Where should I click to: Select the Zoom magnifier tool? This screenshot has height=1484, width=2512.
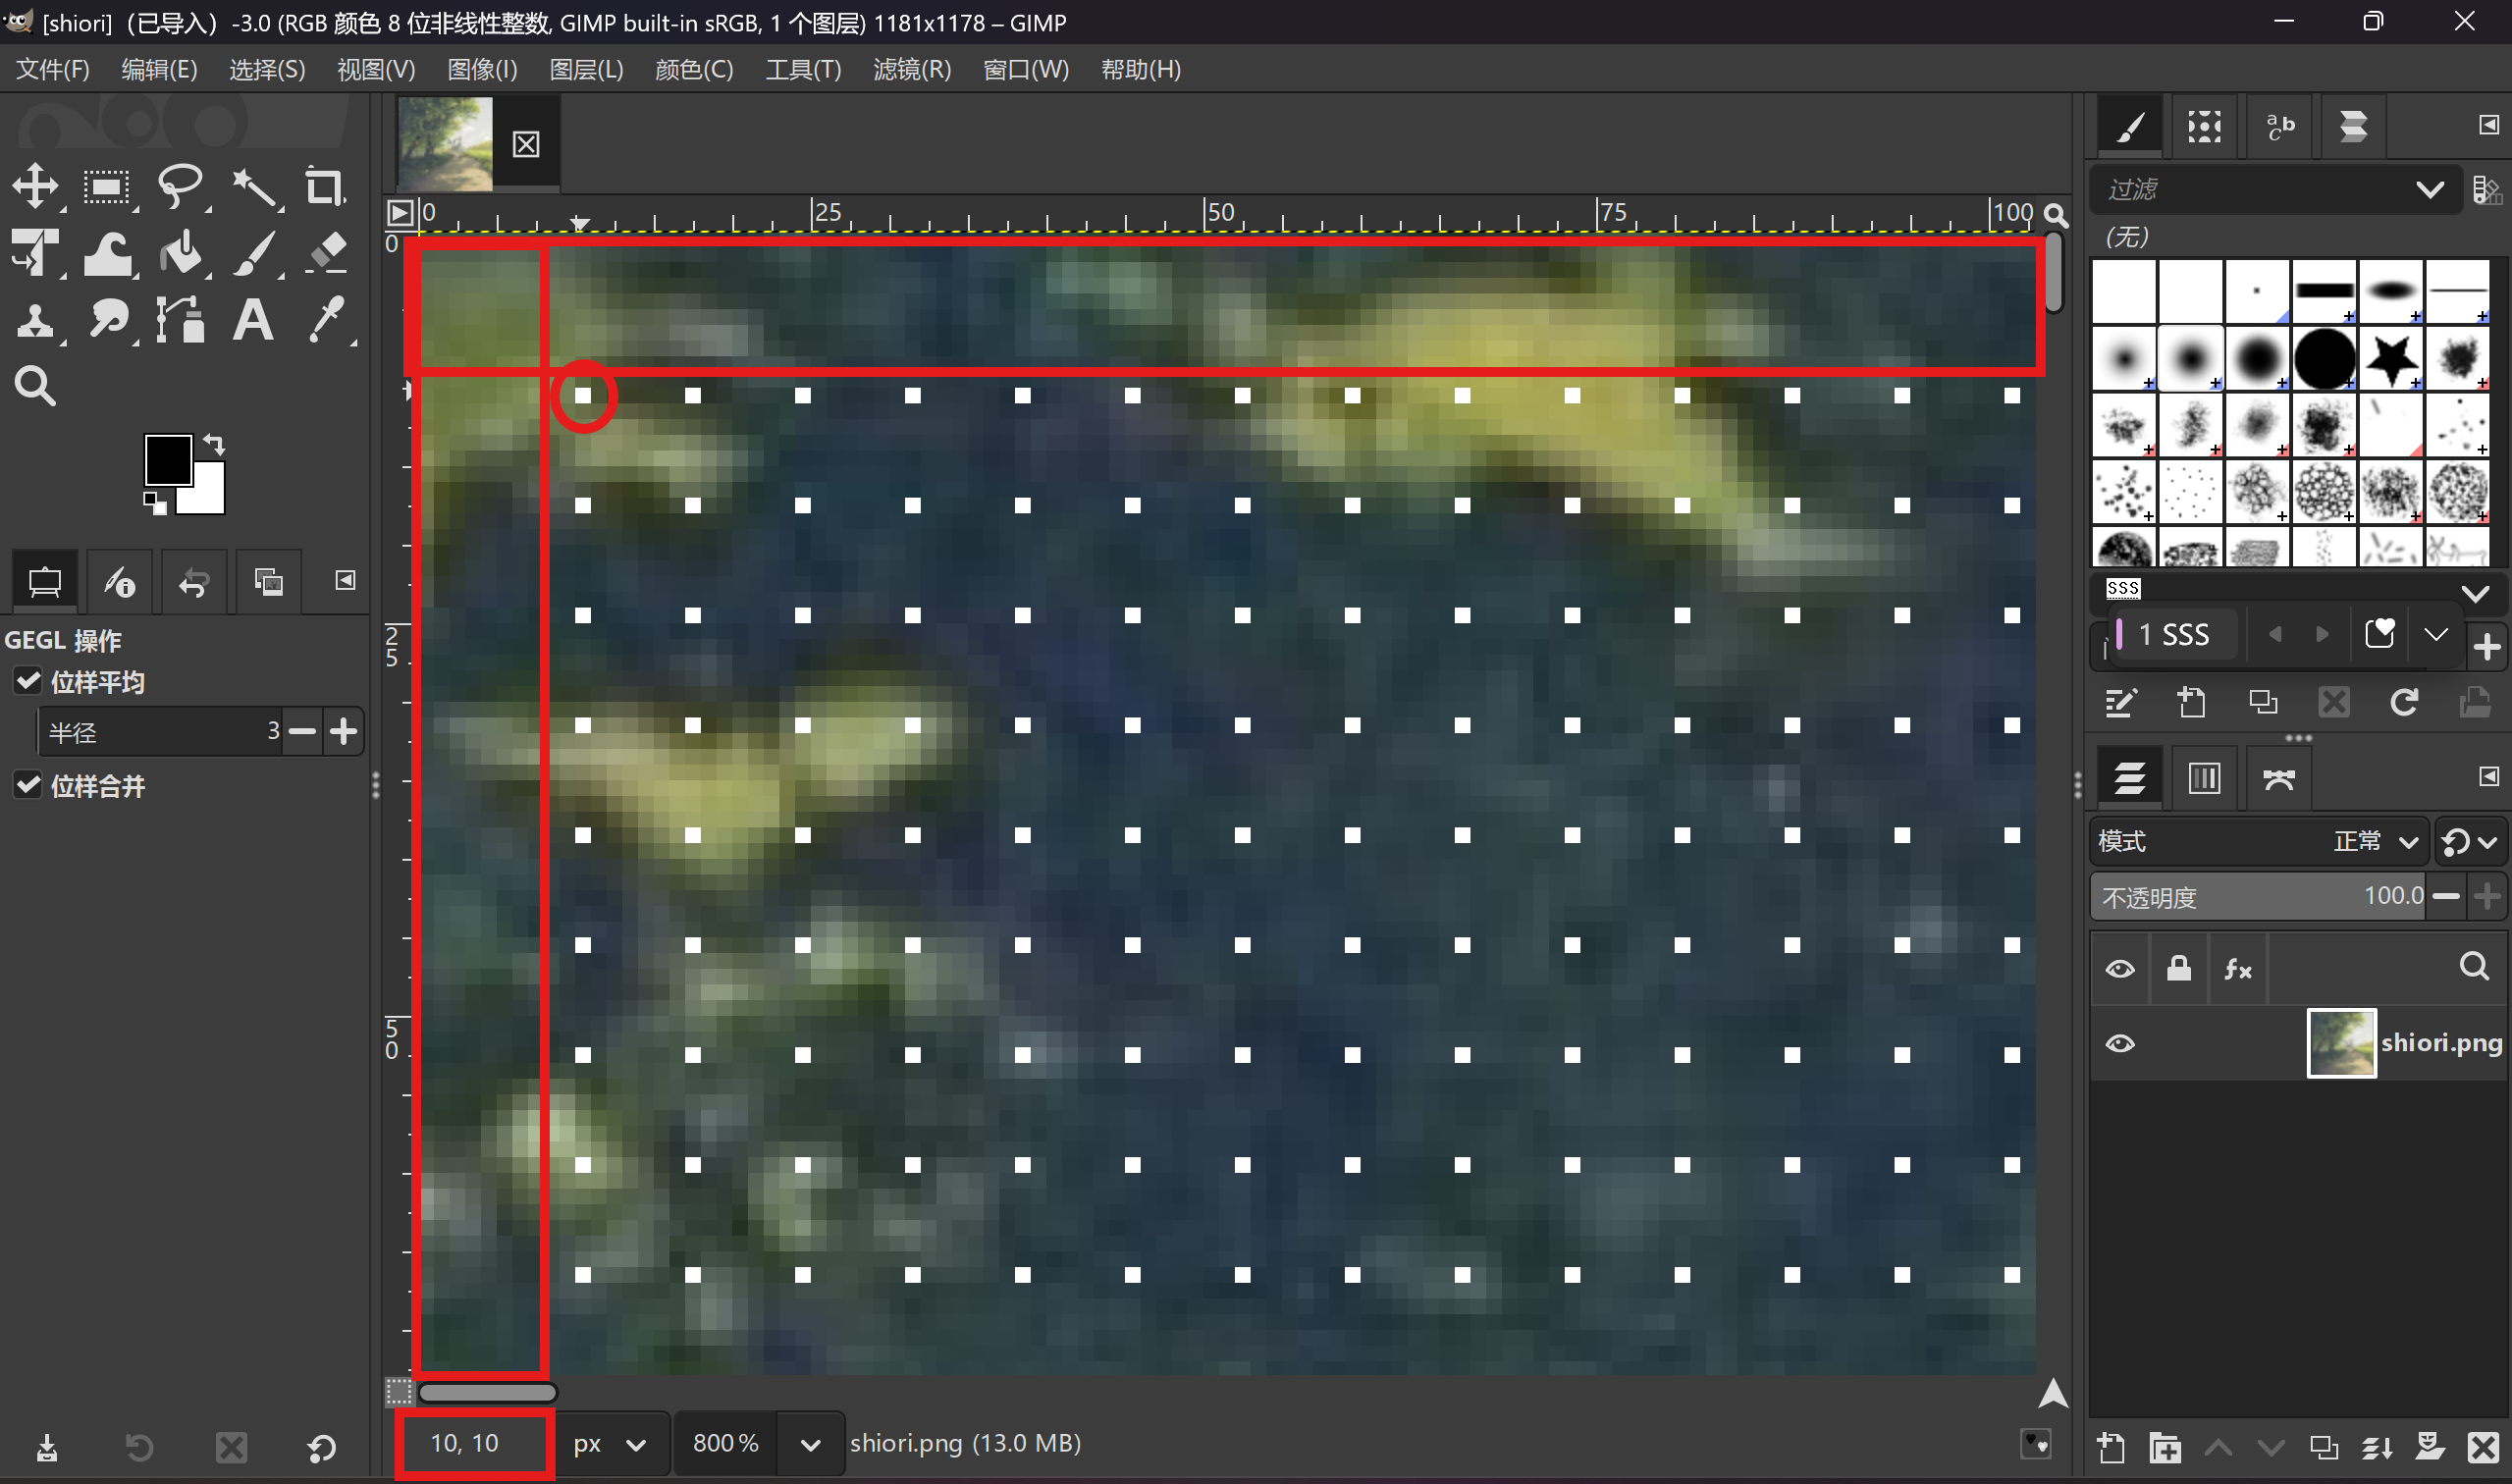click(x=35, y=386)
